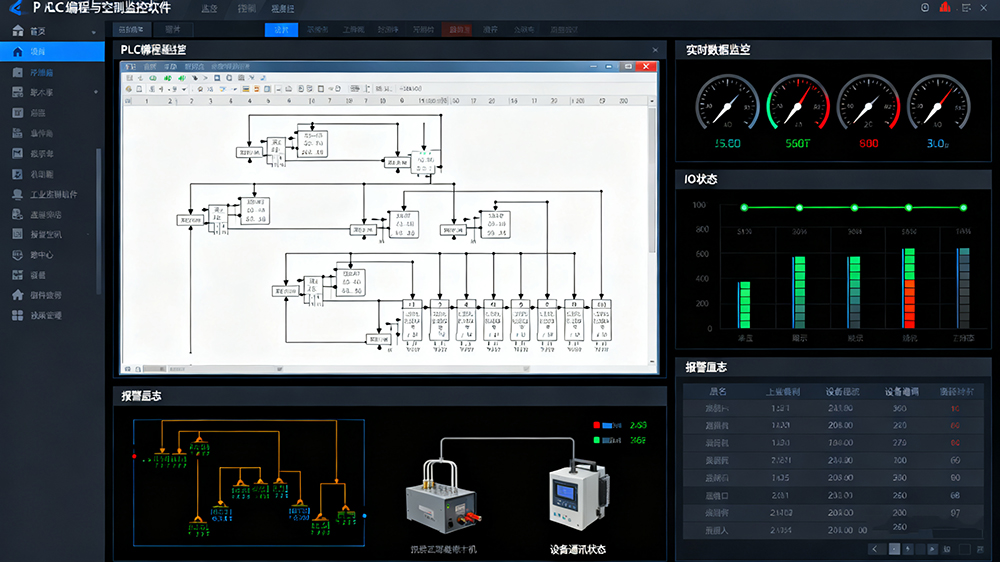
Task: Toggle the red legend marker in the alarm diagram panel
Action: pyautogui.click(x=596, y=424)
